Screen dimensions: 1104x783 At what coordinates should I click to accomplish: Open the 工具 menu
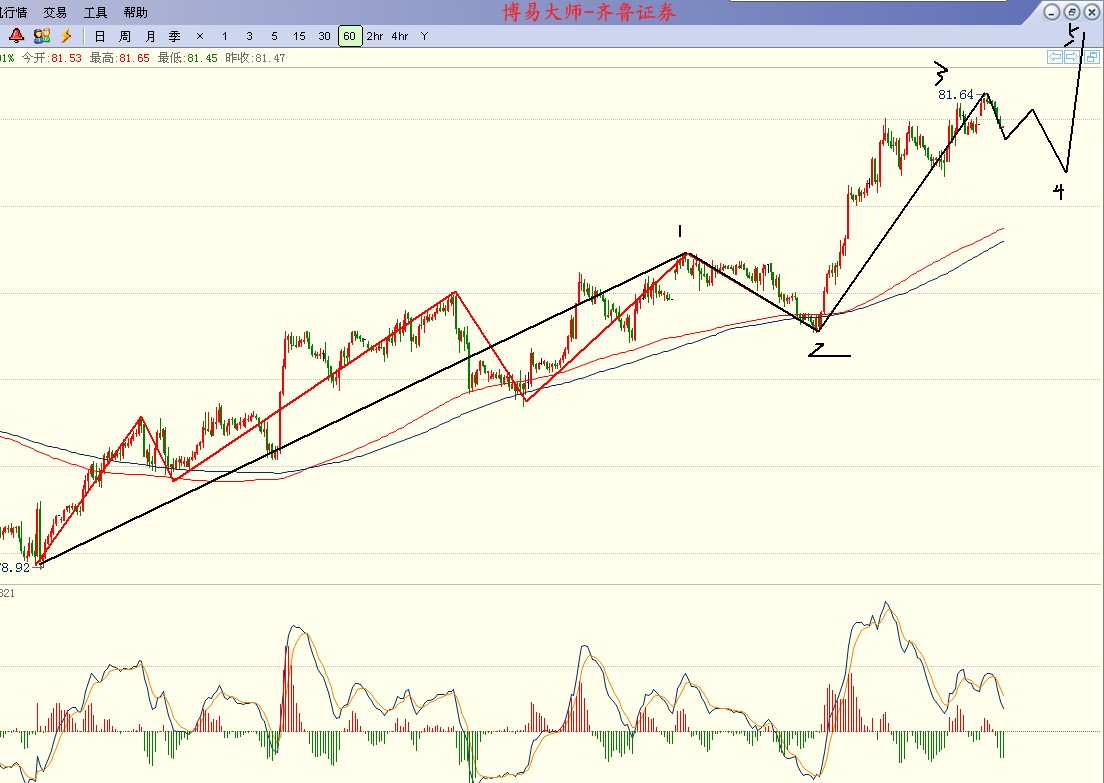[x=96, y=12]
